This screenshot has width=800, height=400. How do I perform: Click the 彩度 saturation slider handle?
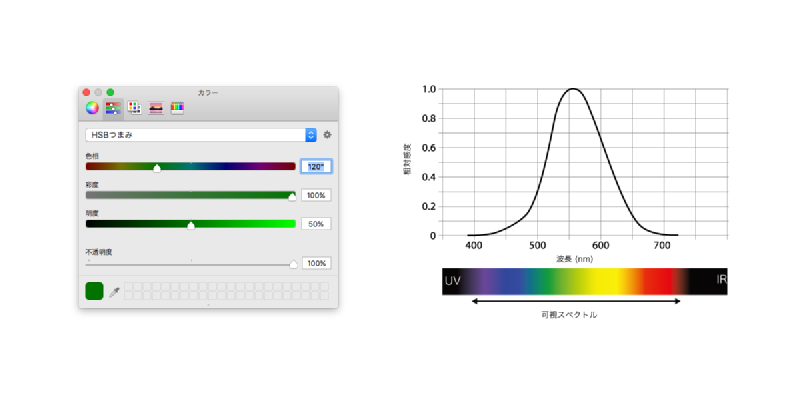click(292, 197)
